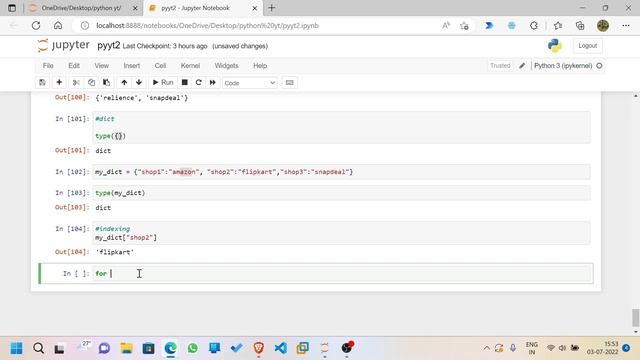Go to browser home page
The image size is (640, 360).
(58, 25)
